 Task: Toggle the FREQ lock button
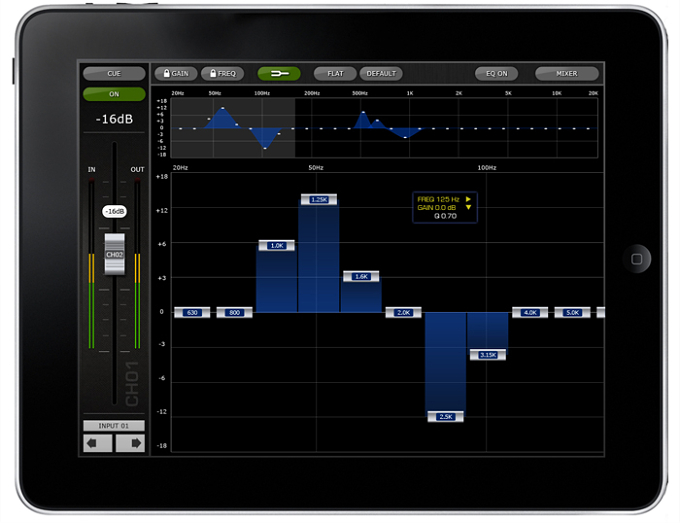click(x=222, y=73)
